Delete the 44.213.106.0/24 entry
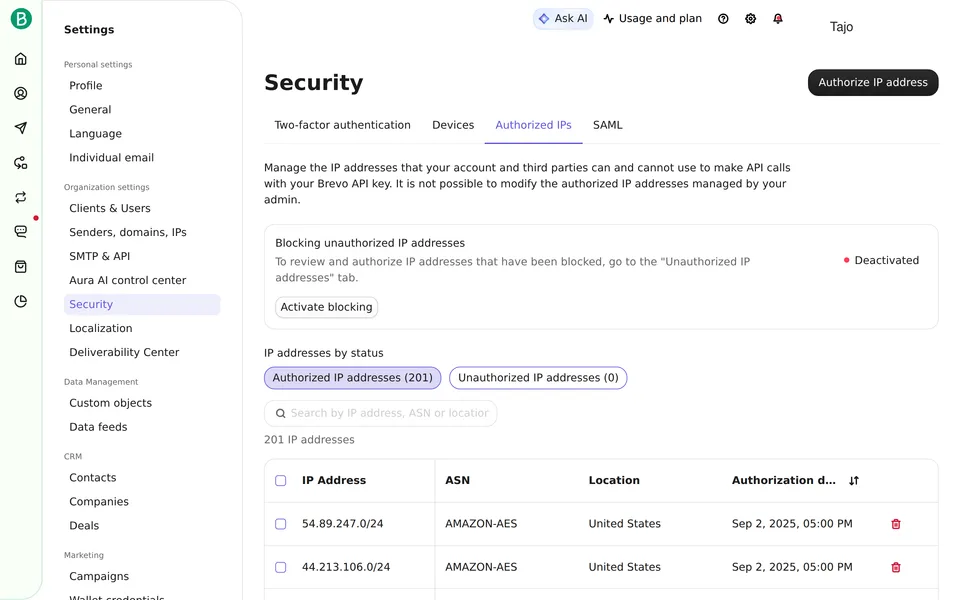The height and width of the screenshot is (600, 960). coord(896,568)
